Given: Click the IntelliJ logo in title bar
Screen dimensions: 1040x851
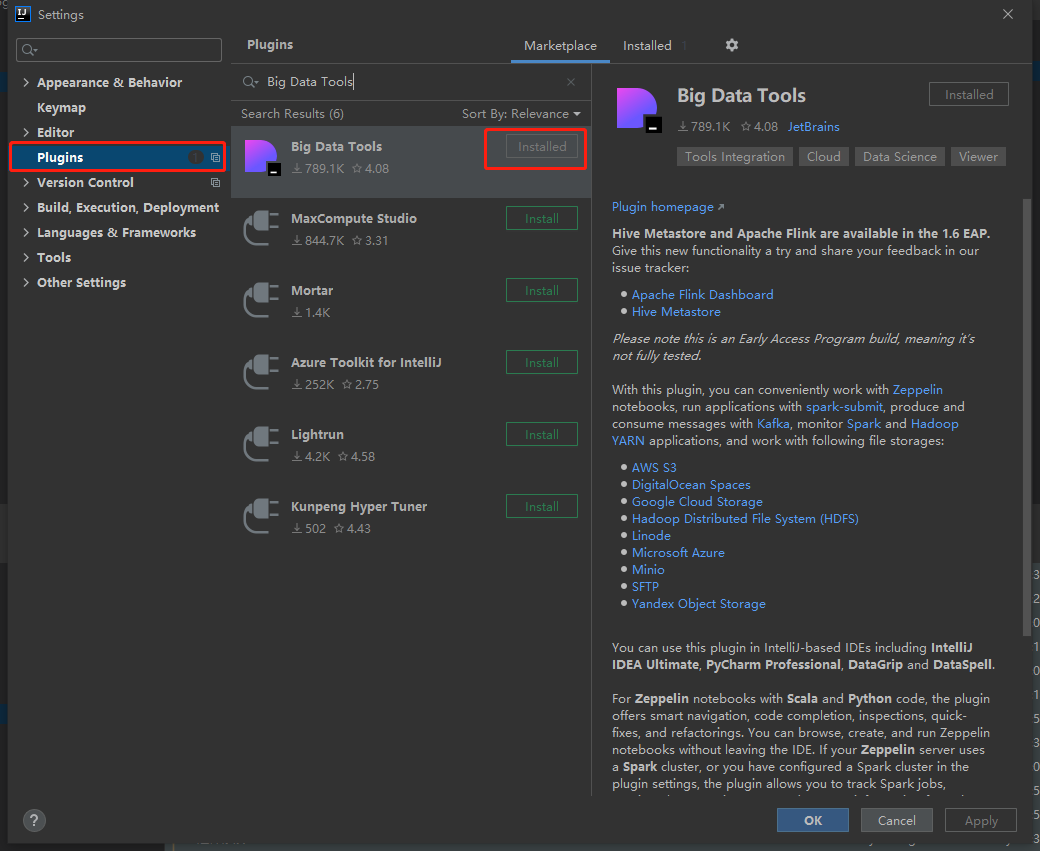Looking at the screenshot, I should click(x=23, y=14).
